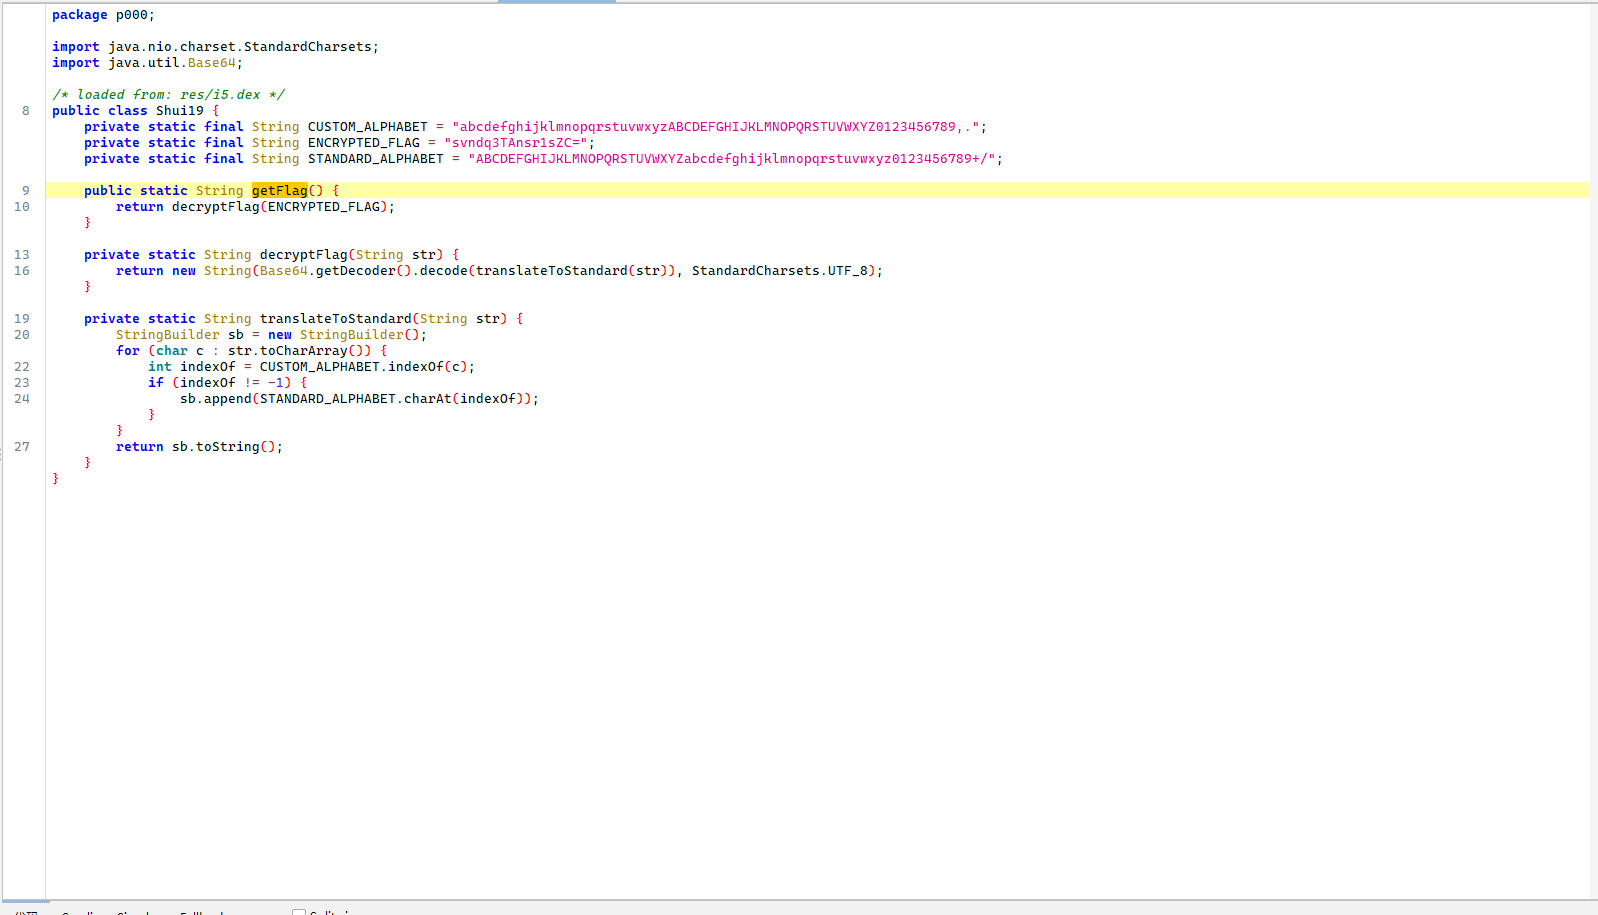Click the decryptFlag method declaration name

304,254
